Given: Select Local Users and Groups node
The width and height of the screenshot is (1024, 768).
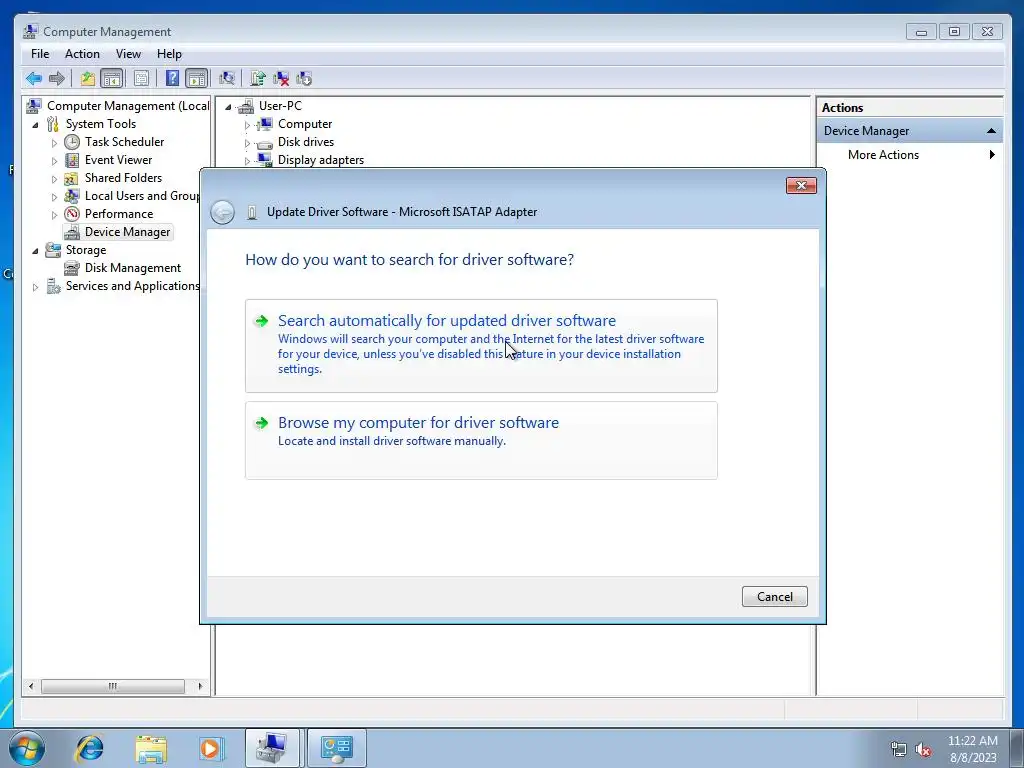Looking at the screenshot, I should point(142,196).
